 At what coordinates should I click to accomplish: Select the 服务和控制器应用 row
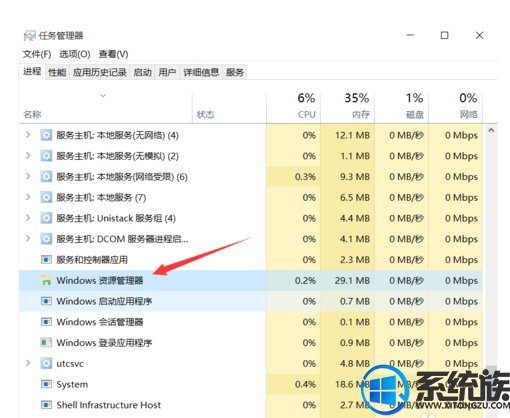tap(251, 260)
